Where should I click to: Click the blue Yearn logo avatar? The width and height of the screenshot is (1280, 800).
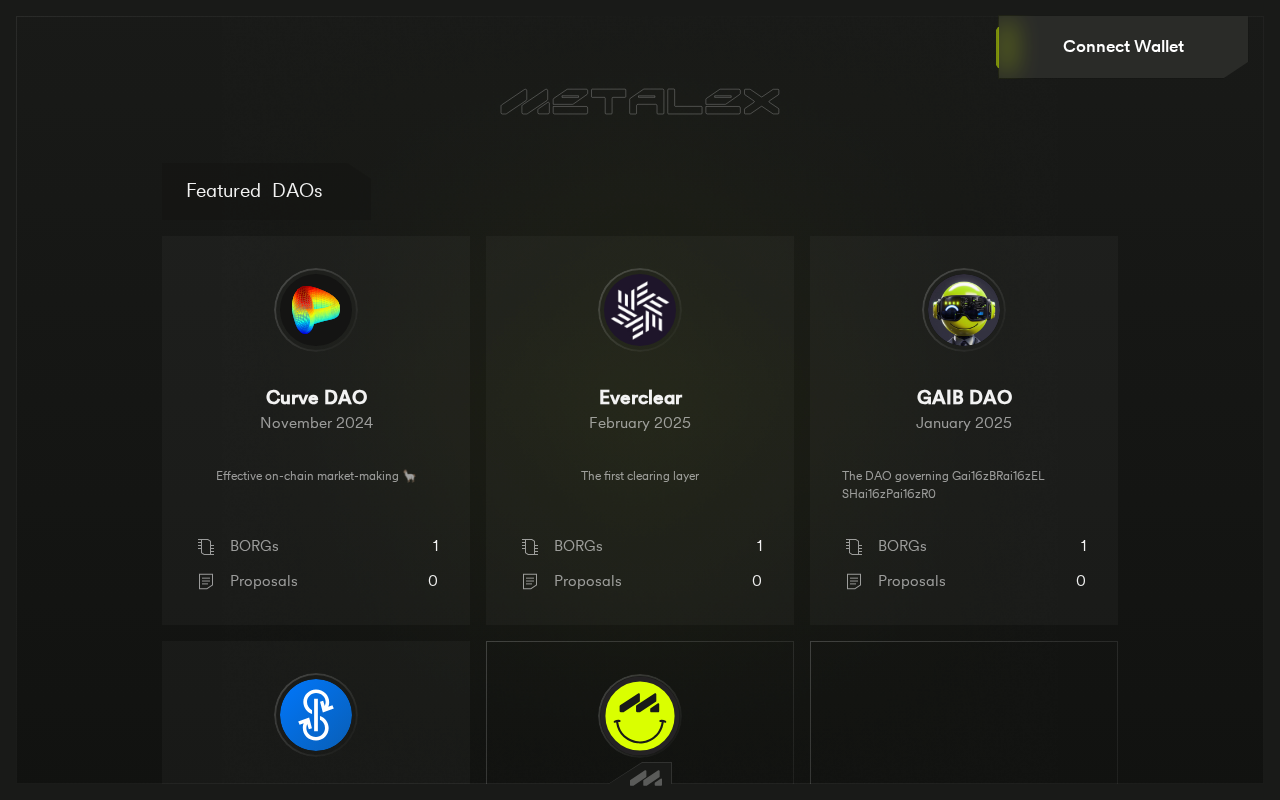tap(316, 715)
